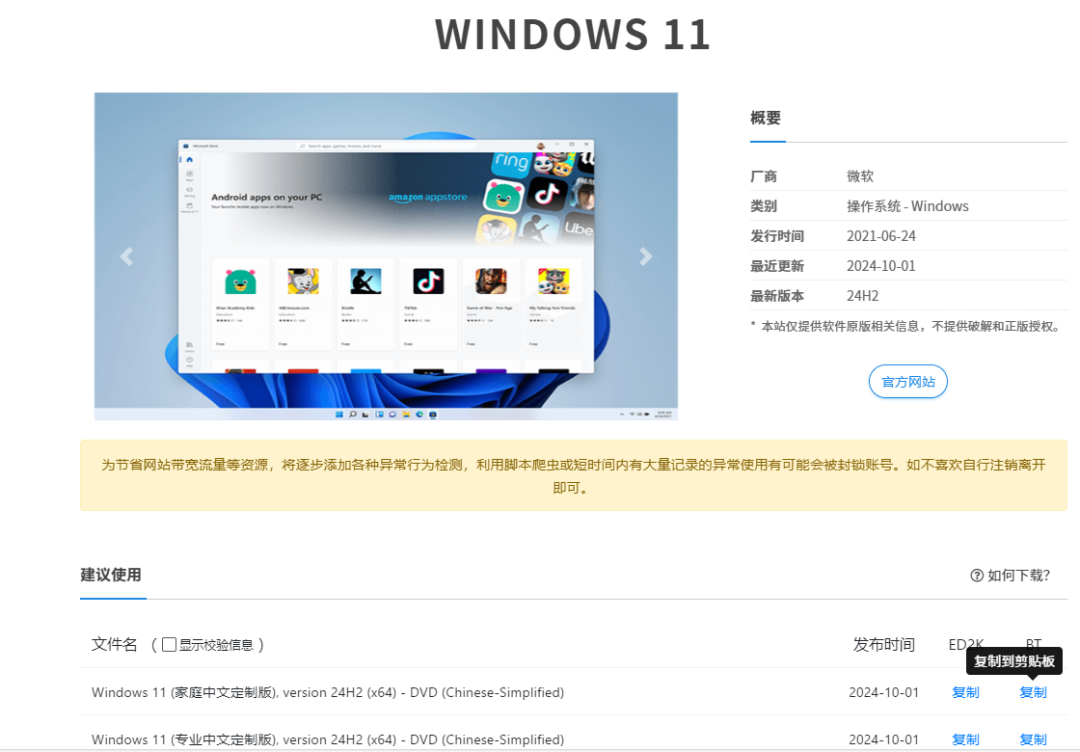Click the 本站仅提供软件原版相关信息 disclaimer note
Screen dimensions: 1080x752
tap(907, 326)
